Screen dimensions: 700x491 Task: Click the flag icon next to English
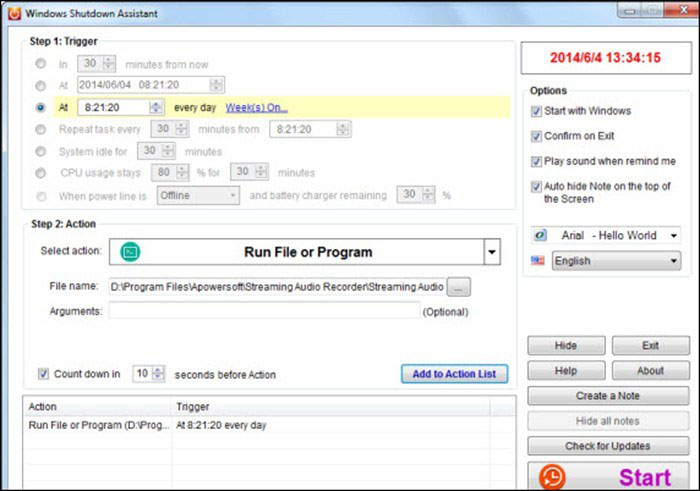tap(539, 261)
